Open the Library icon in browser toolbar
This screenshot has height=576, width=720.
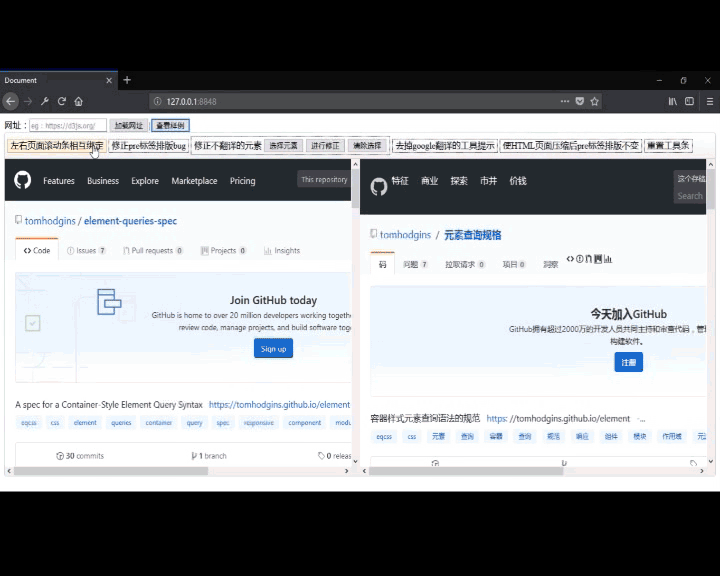673,102
